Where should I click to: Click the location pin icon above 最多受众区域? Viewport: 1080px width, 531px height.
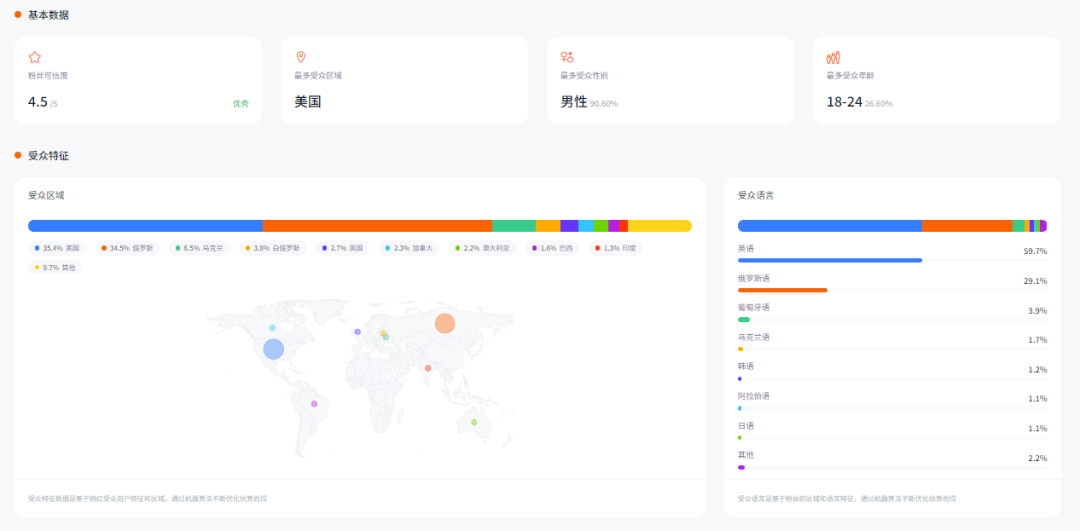tap(300, 57)
